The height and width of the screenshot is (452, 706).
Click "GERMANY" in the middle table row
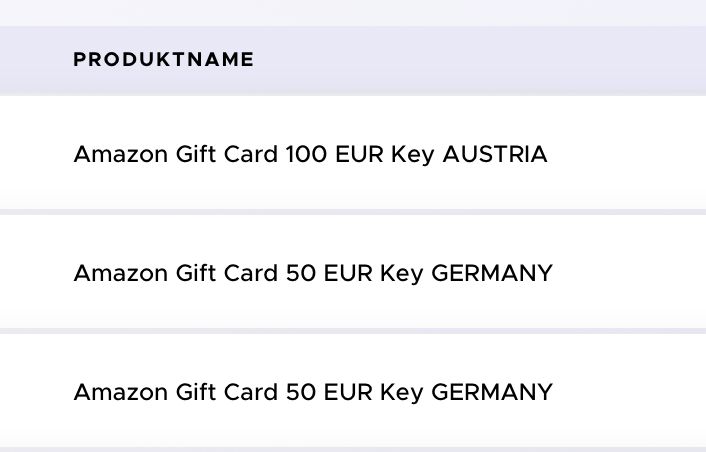tap(492, 273)
